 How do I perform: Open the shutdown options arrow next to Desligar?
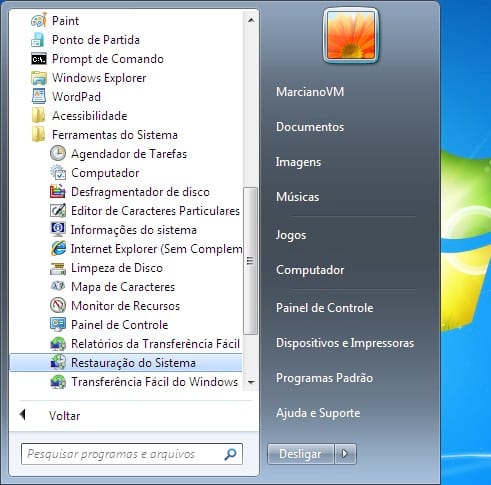pyautogui.click(x=345, y=454)
